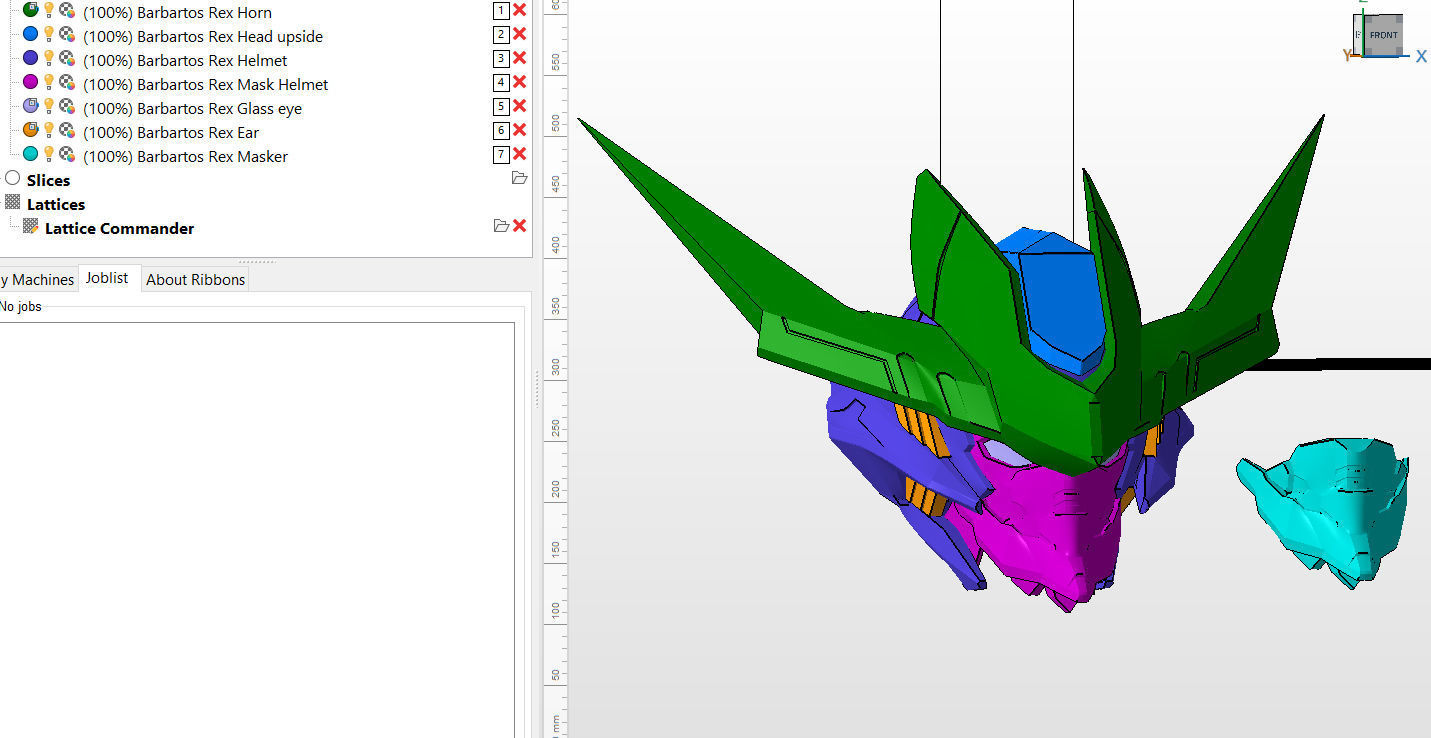Toggle visibility lightbulb for Barbartos Rex Ear
This screenshot has width=1431, height=738.
click(48, 130)
